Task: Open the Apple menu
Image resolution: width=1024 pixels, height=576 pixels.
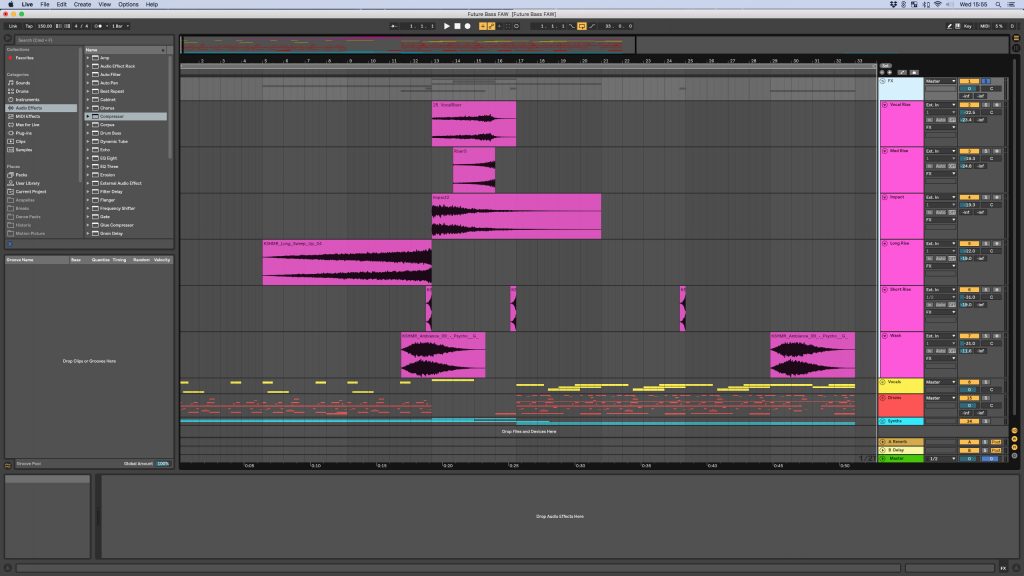Action: coord(10,5)
